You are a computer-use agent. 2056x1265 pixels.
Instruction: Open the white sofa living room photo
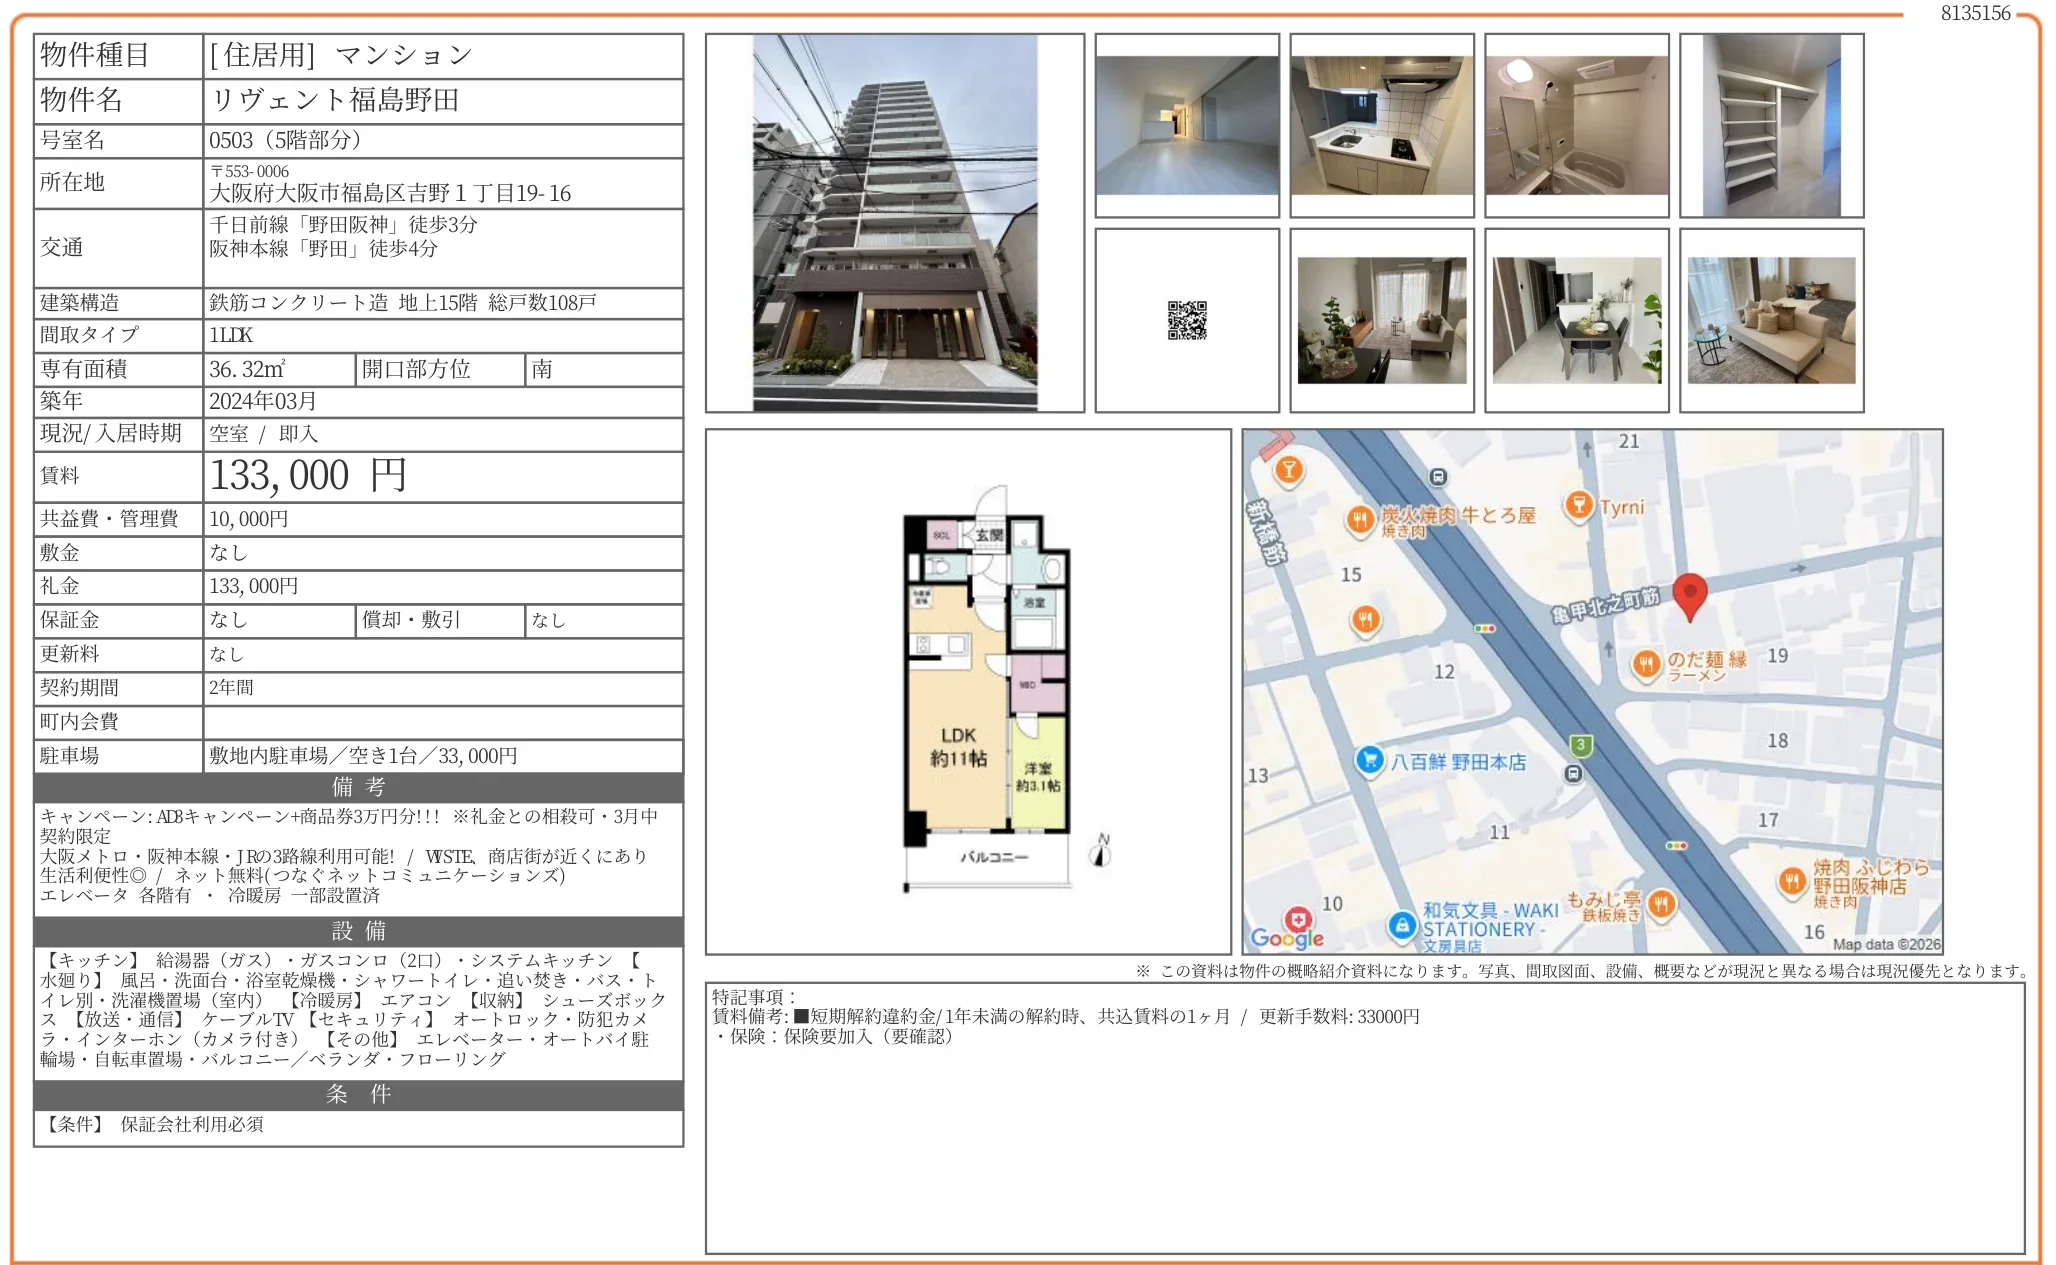(x=1771, y=320)
